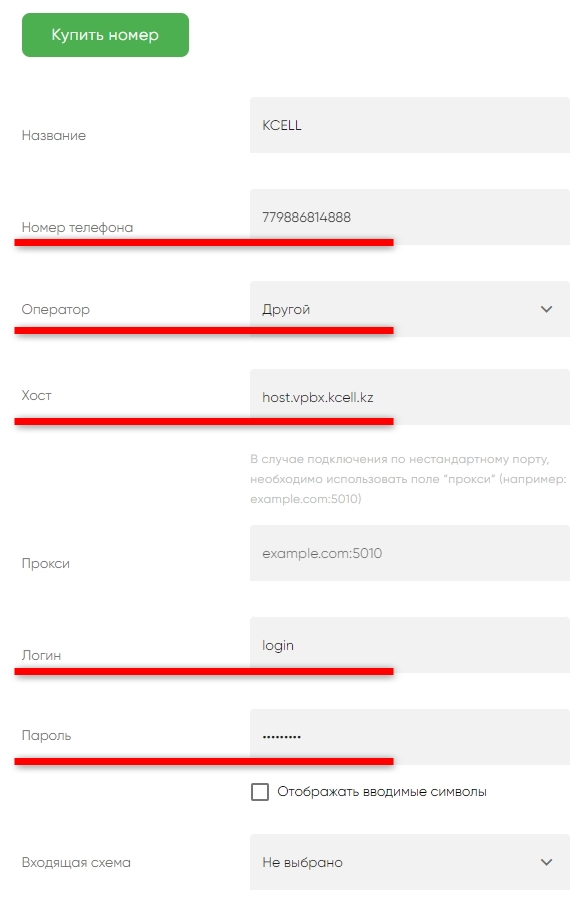
Task: Select the Логин input field
Action: tap(410, 645)
